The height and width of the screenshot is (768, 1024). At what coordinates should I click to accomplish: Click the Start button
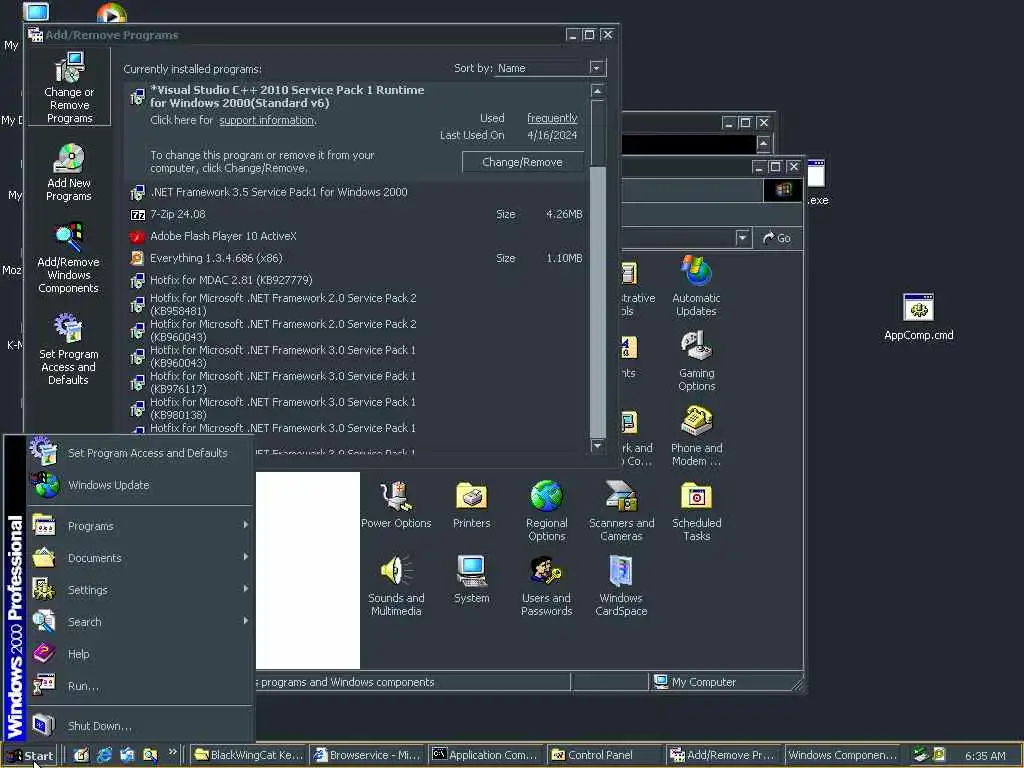[x=29, y=755]
